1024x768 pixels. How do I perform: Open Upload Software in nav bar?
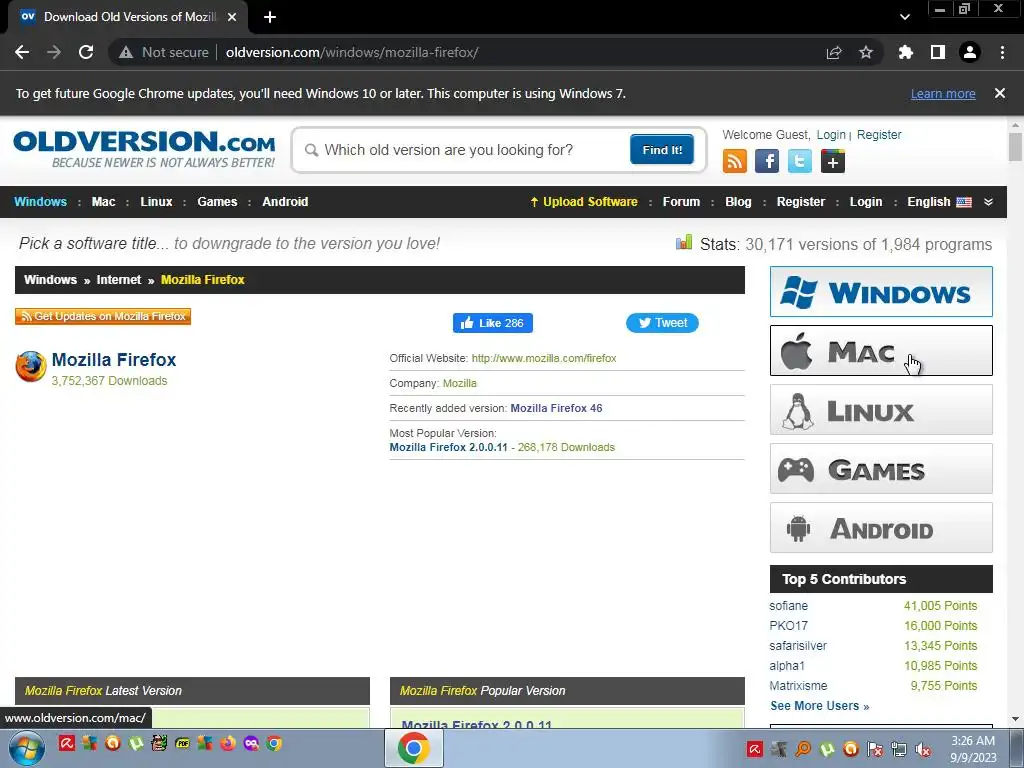coord(584,202)
